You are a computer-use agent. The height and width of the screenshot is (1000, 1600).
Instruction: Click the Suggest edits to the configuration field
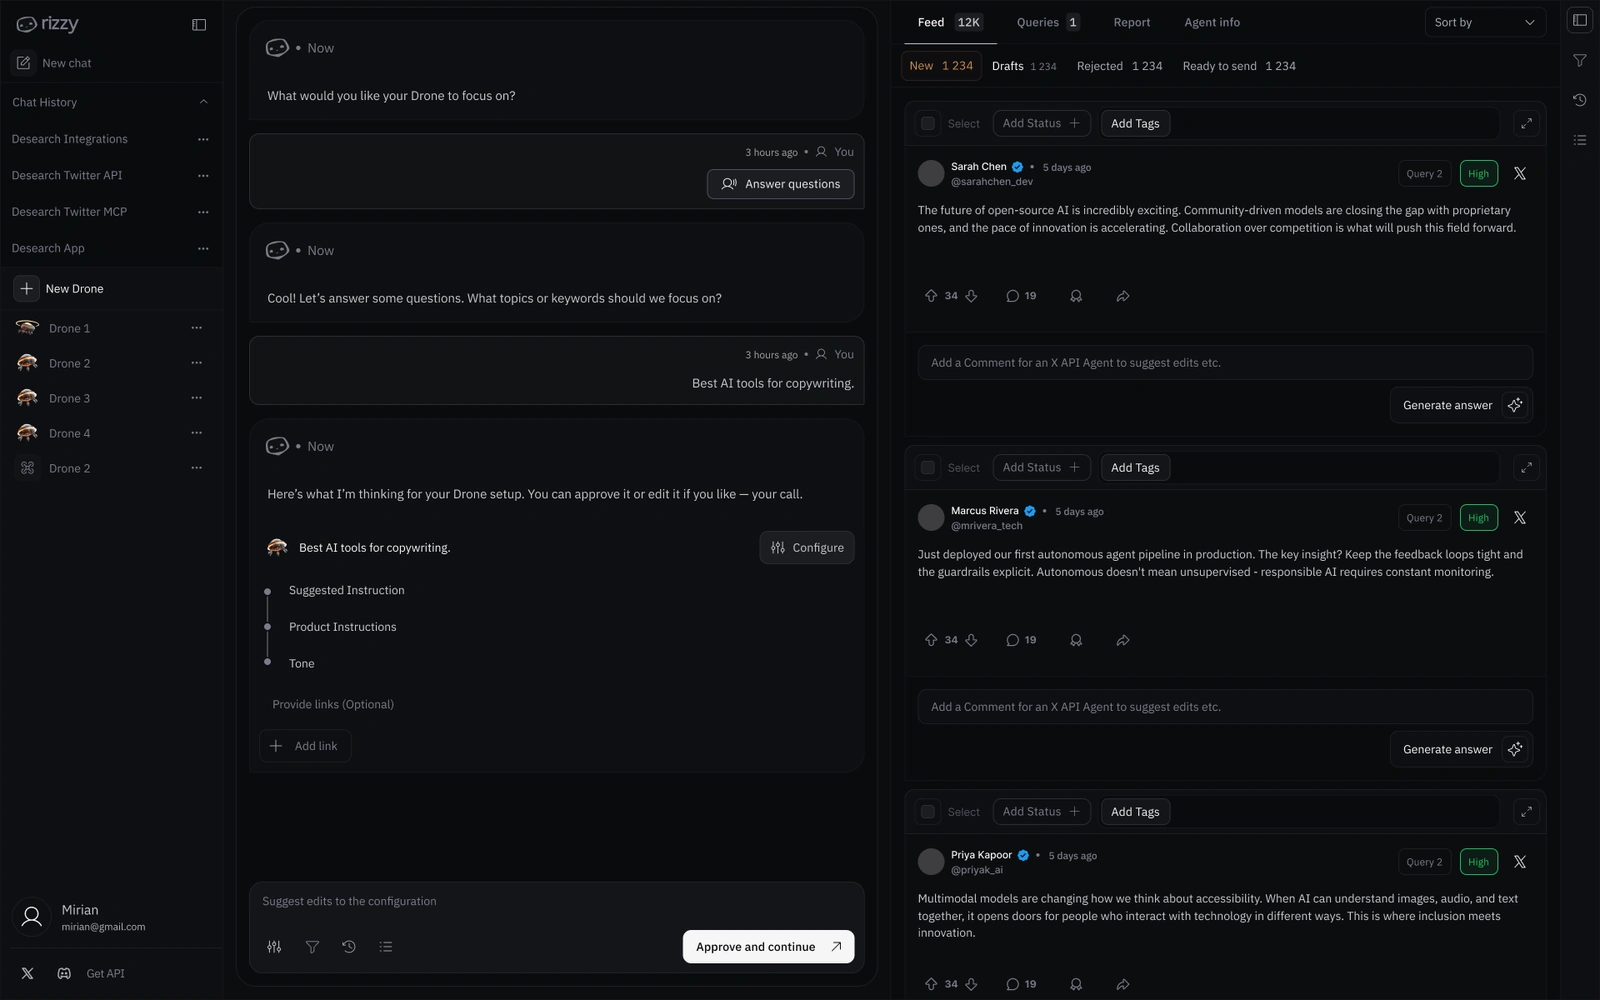556,901
